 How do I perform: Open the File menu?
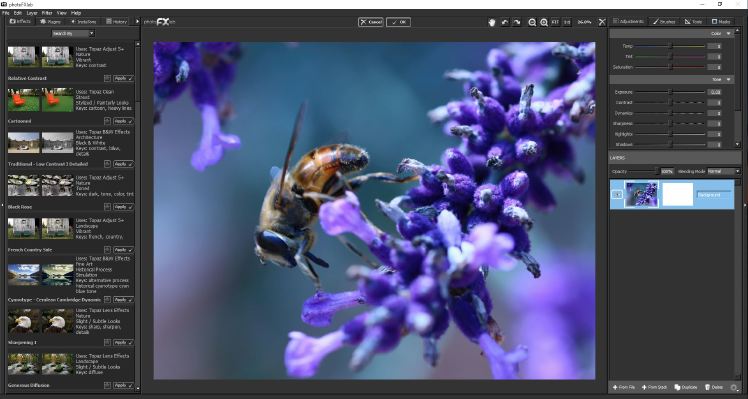(x=5, y=13)
